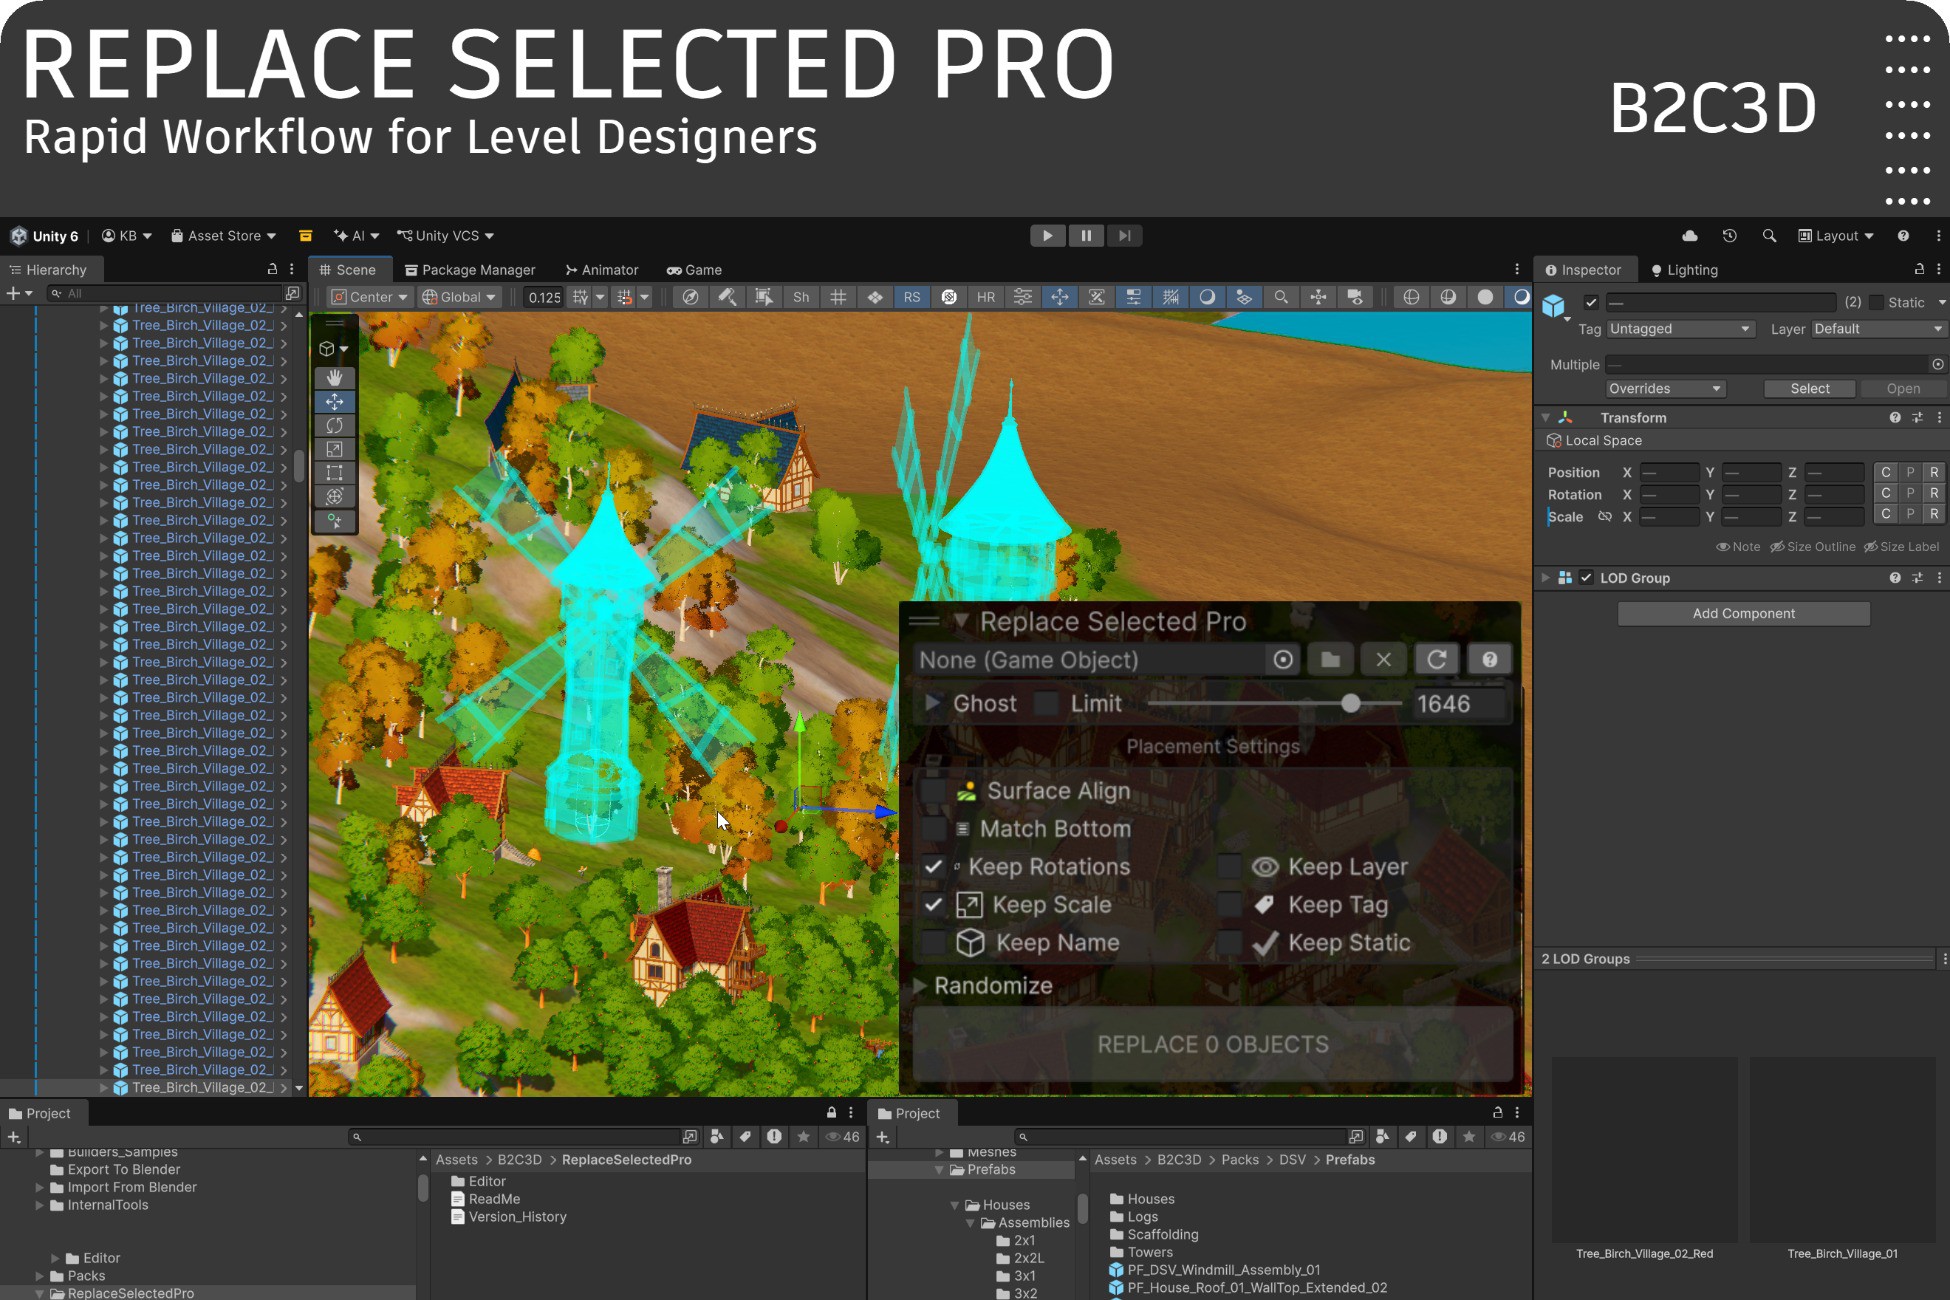The height and width of the screenshot is (1300, 1950).
Task: Click the Play button
Action: coord(1048,236)
